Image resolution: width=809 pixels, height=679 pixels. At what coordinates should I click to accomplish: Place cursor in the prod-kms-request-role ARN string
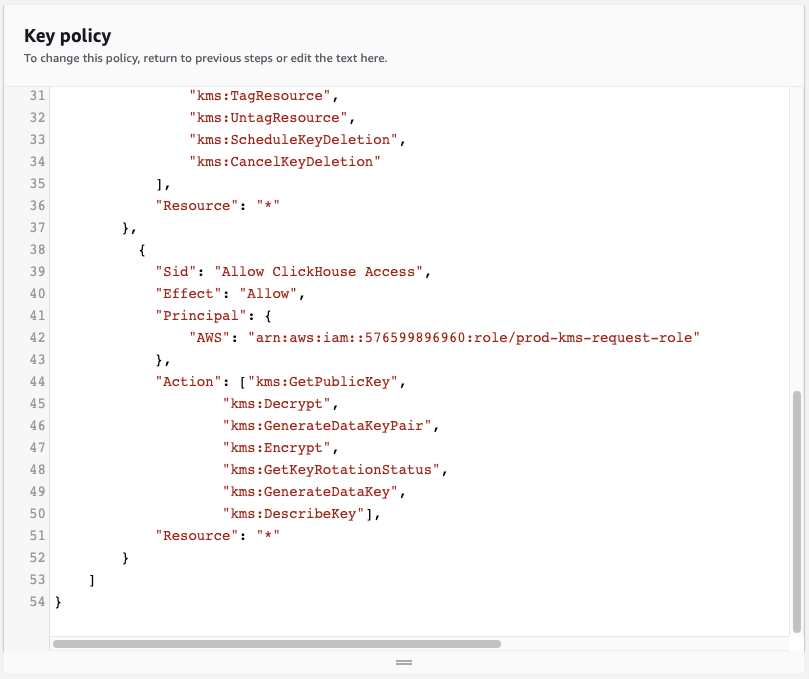point(472,338)
